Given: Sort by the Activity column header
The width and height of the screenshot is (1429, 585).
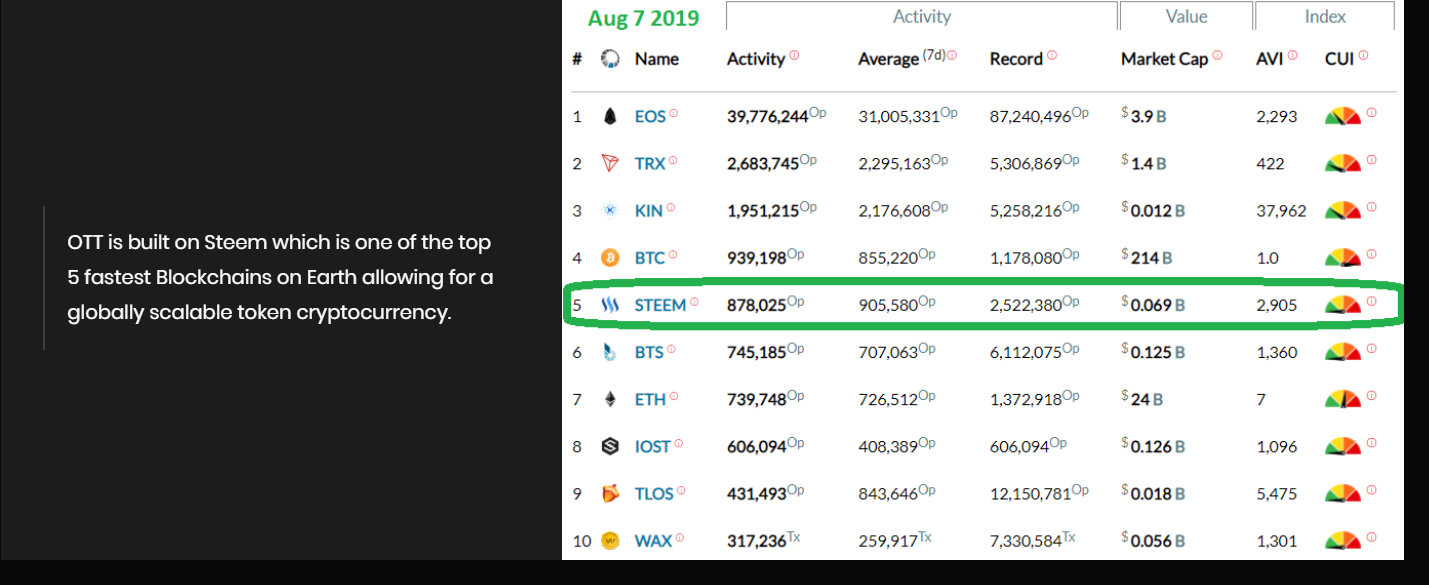Looking at the screenshot, I should [756, 59].
